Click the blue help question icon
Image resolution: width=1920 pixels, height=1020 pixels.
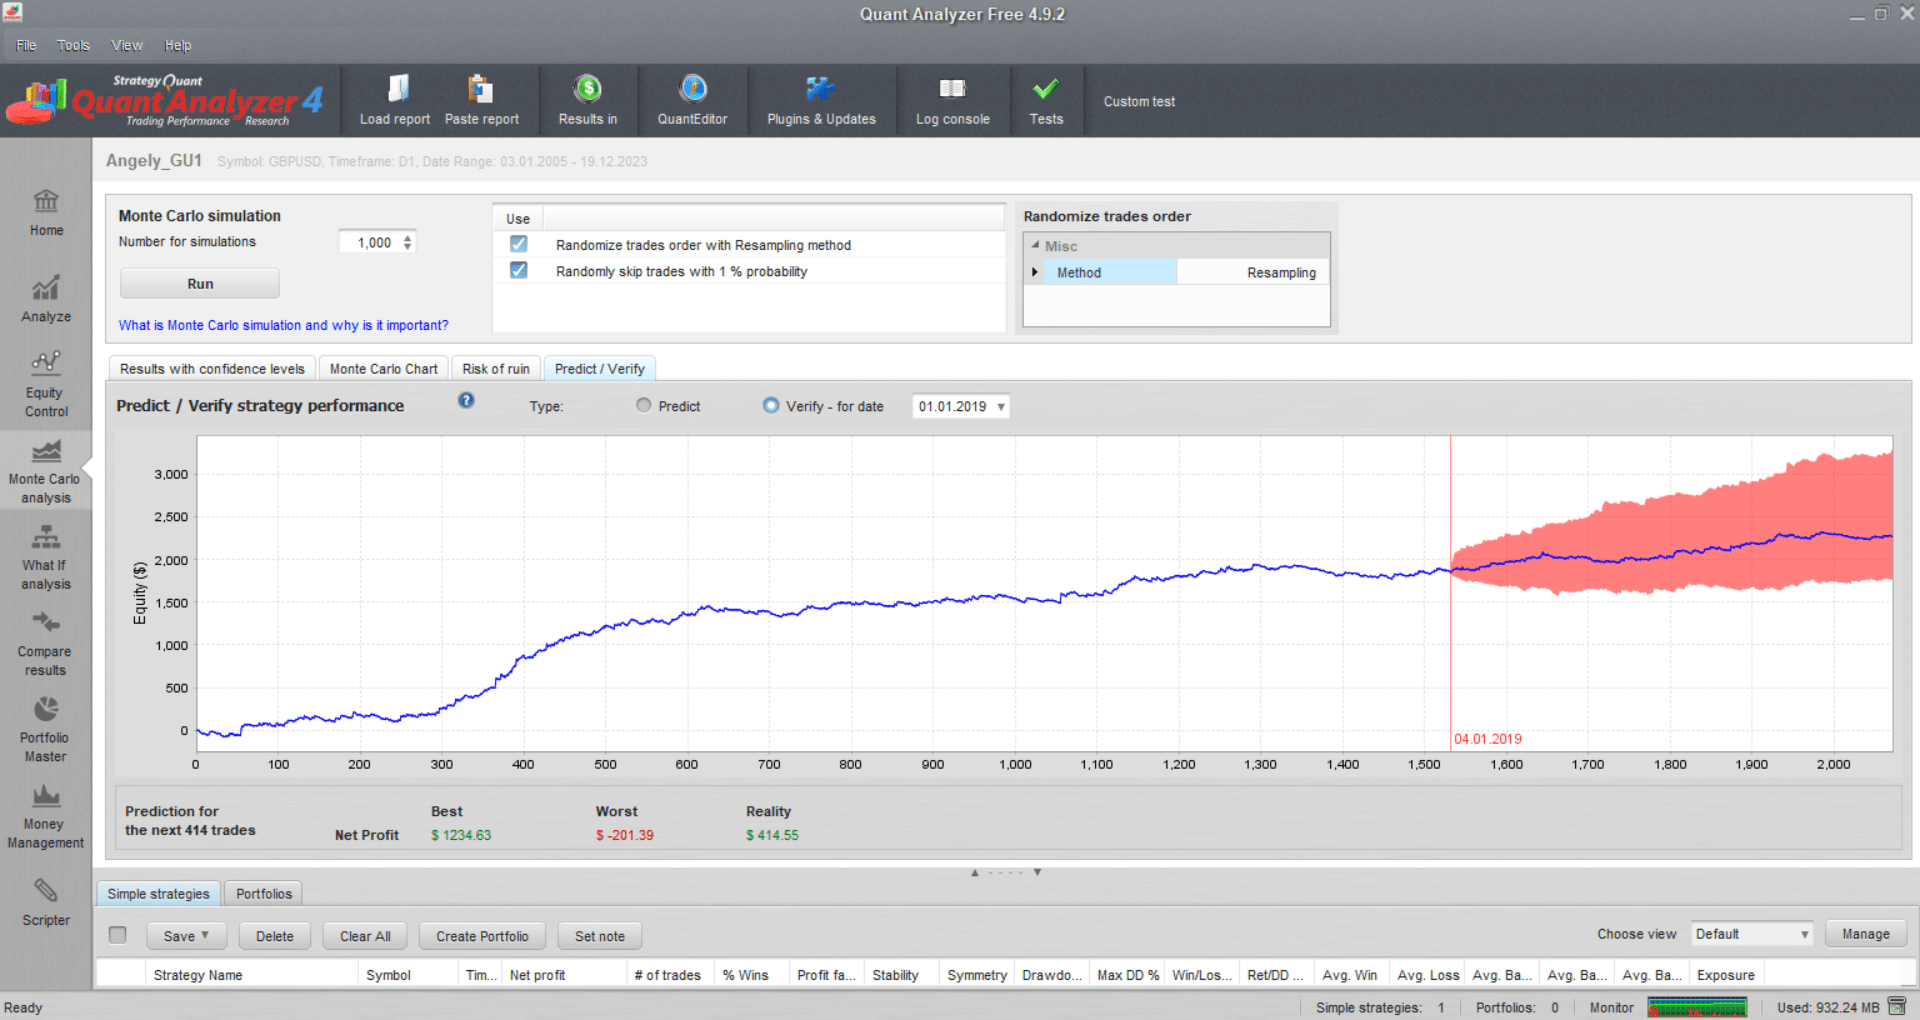pos(466,400)
